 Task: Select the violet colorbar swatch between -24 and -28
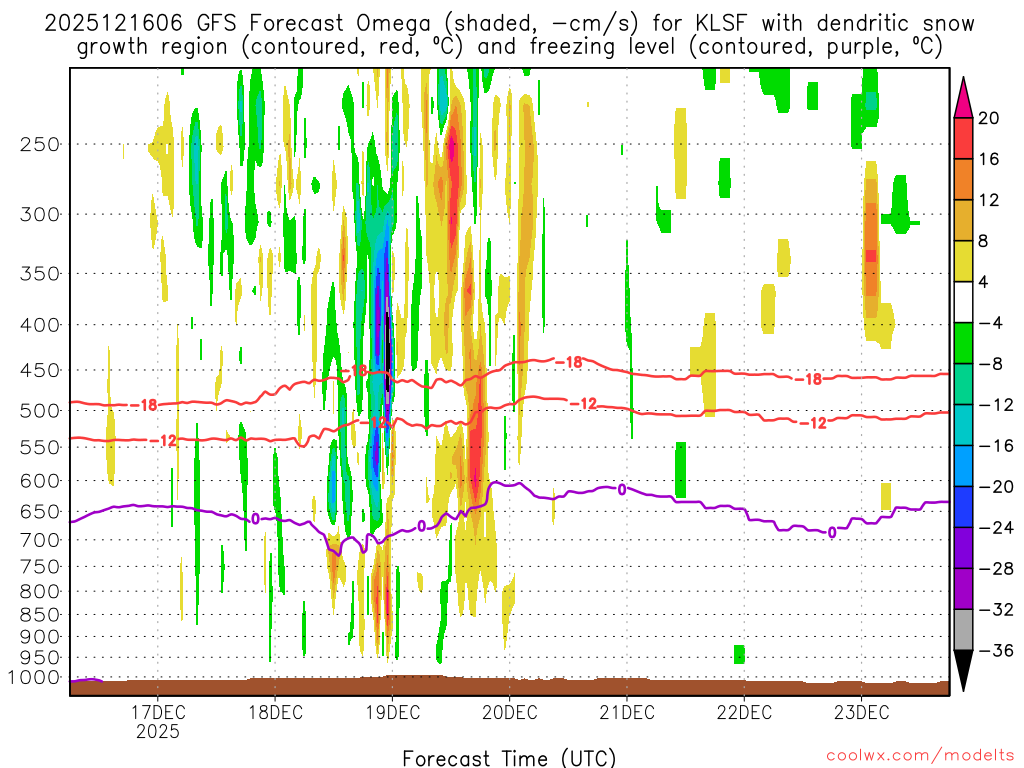click(x=963, y=548)
